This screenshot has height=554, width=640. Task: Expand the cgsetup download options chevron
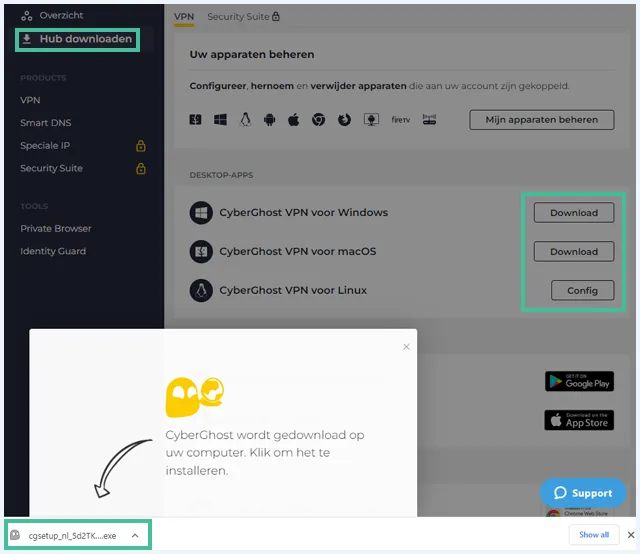pyautogui.click(x=135, y=535)
